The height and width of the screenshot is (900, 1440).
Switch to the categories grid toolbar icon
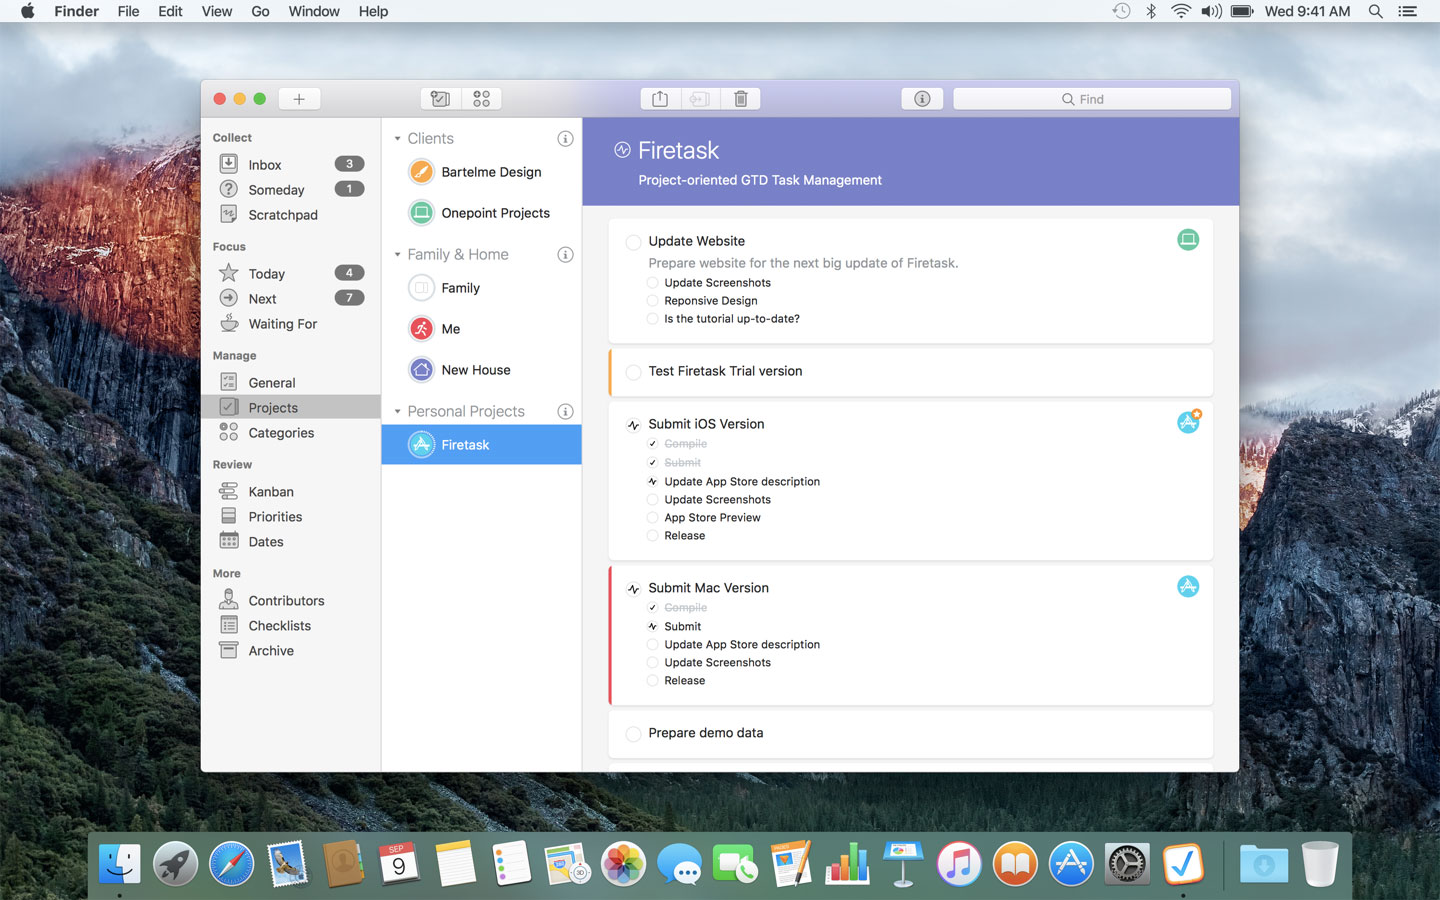click(481, 99)
